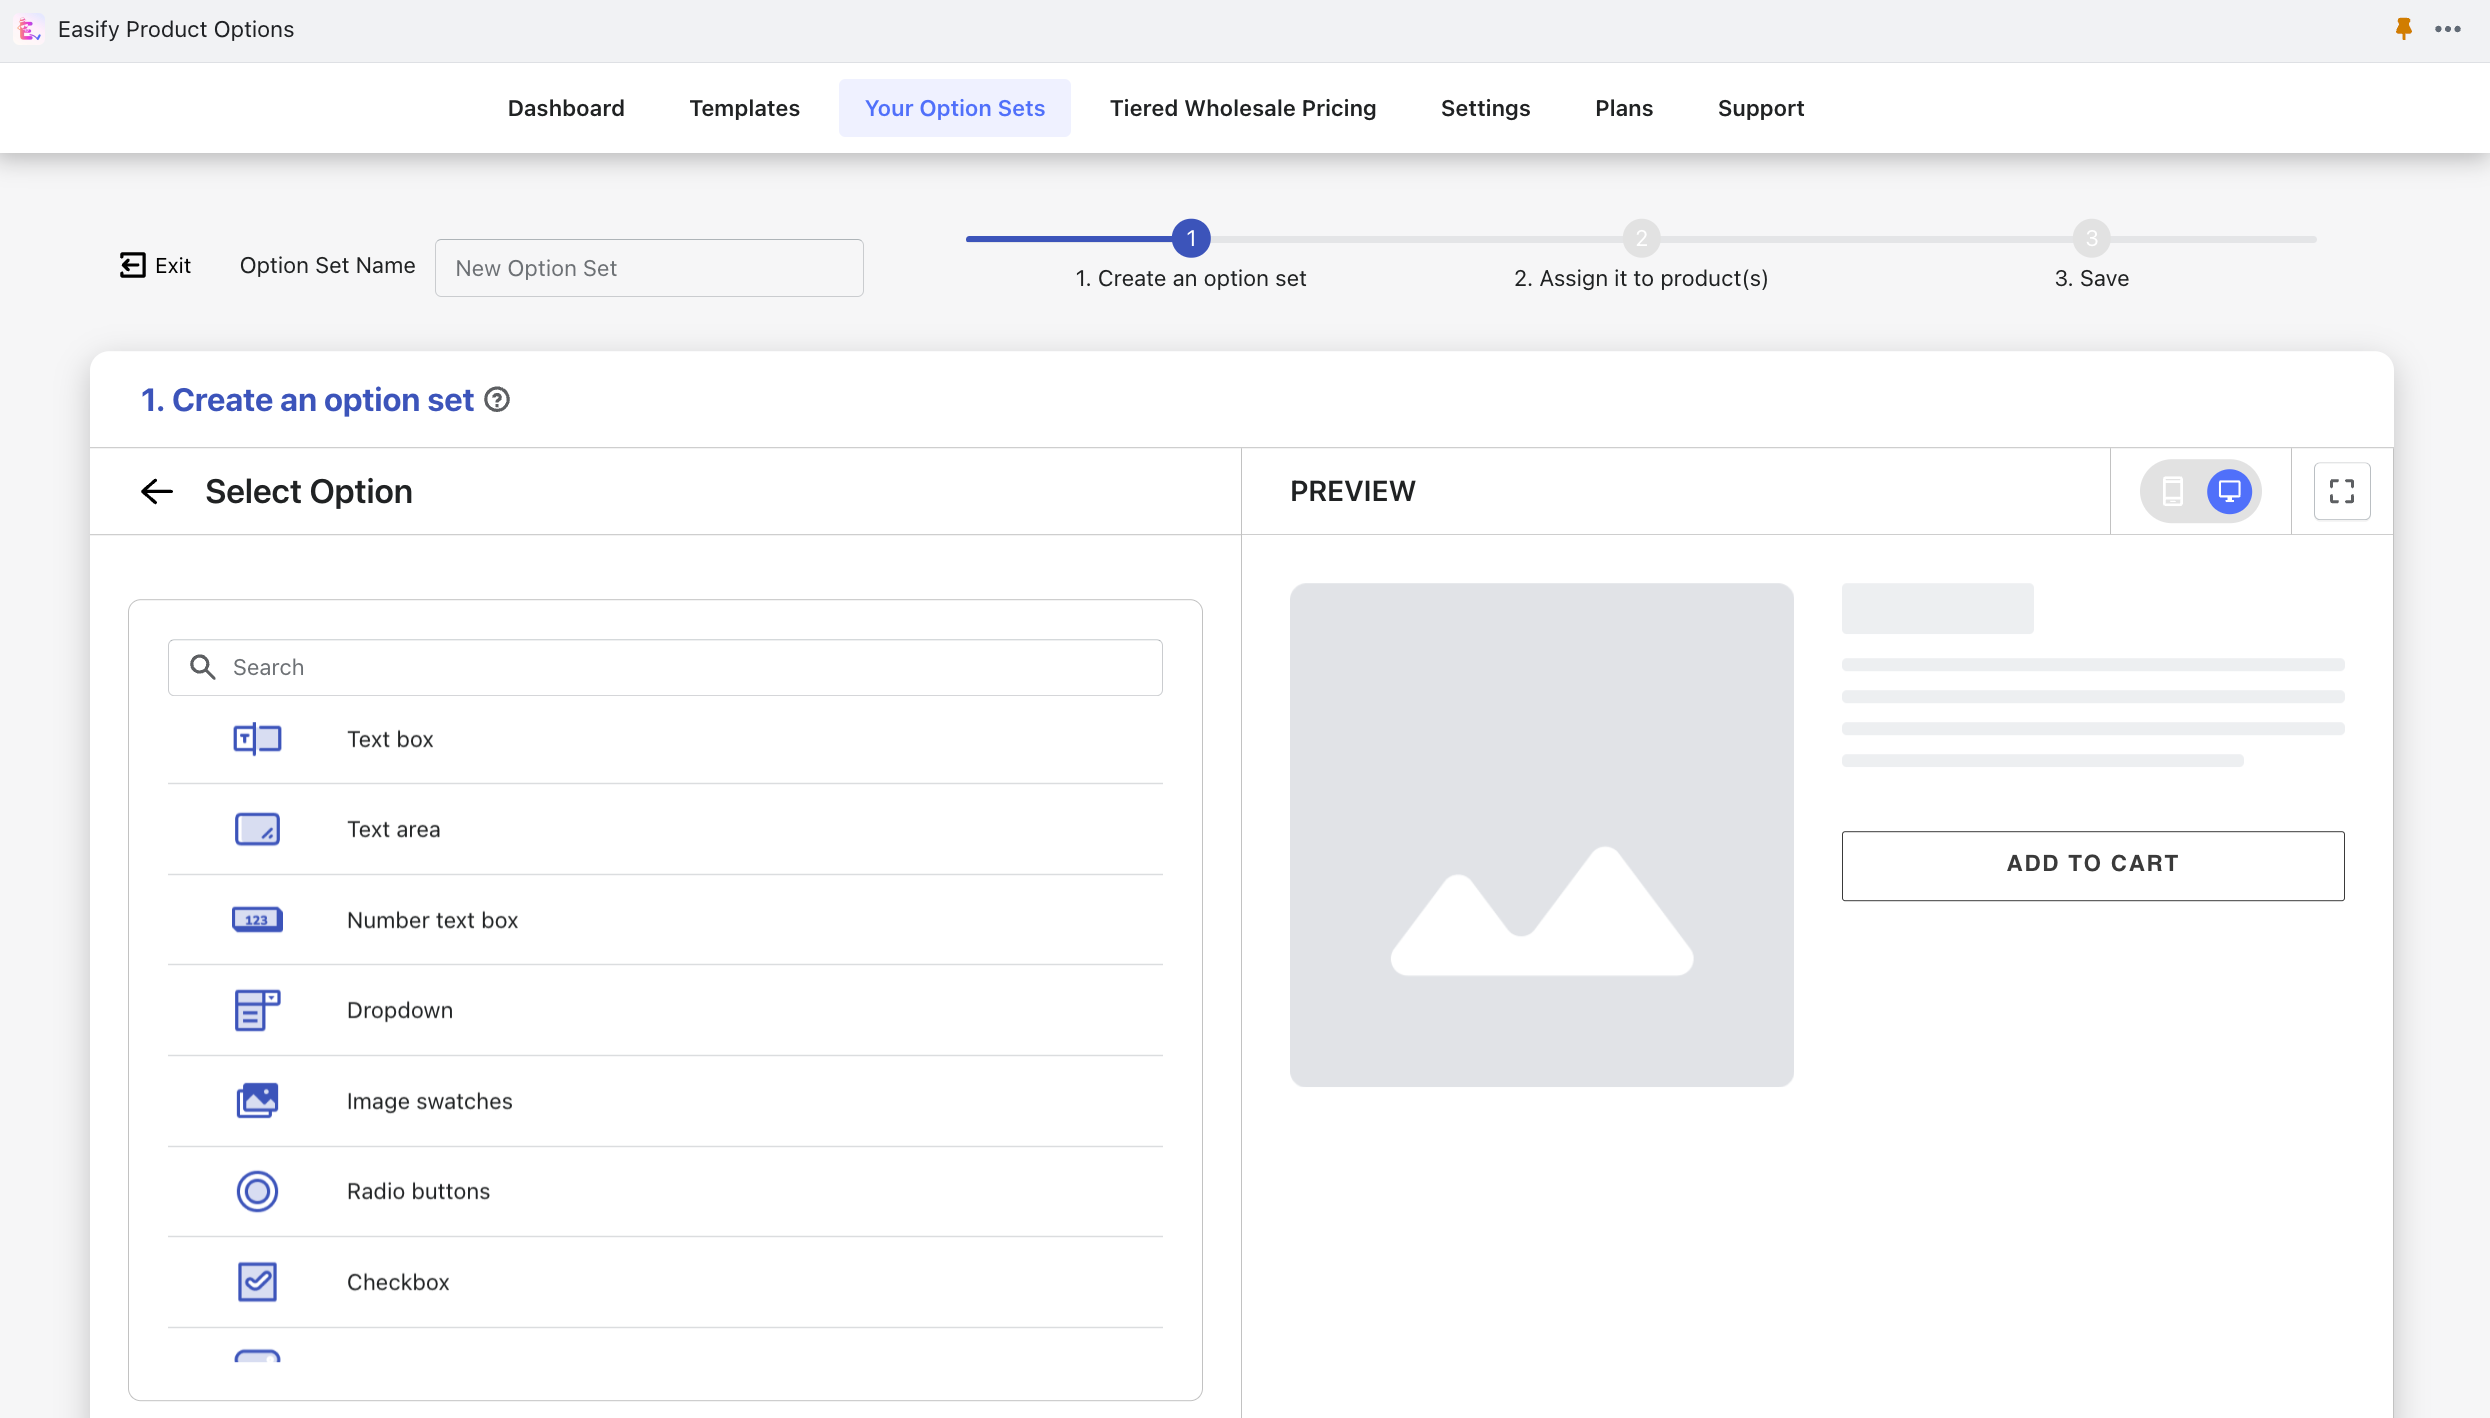Click the Image swatches option icon
The image size is (2490, 1418).
(x=257, y=1100)
